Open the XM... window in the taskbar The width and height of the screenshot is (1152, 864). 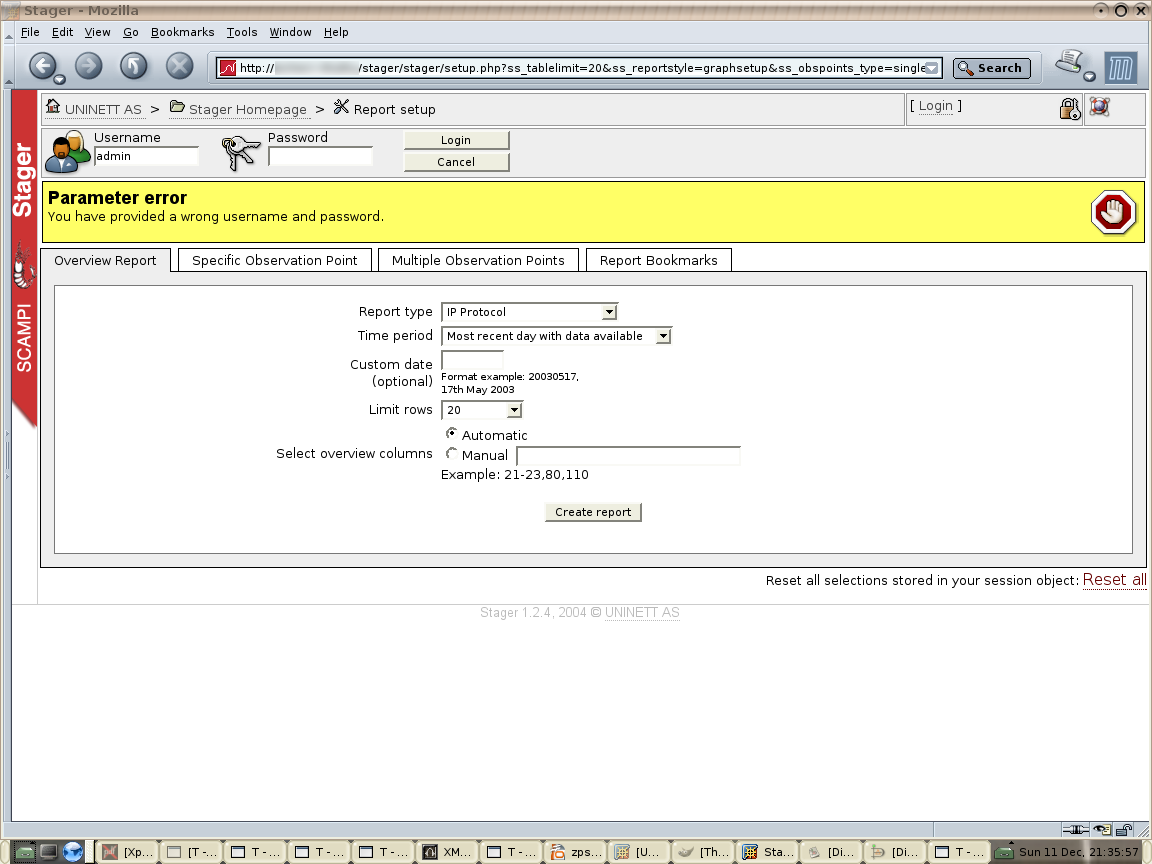coord(447,852)
